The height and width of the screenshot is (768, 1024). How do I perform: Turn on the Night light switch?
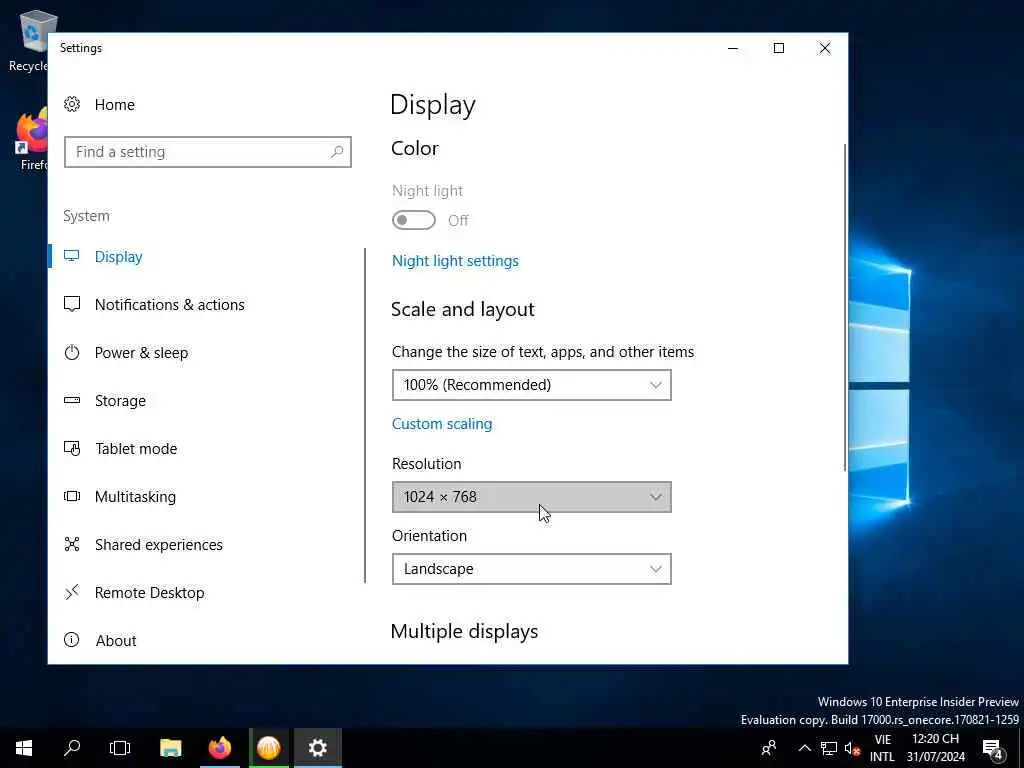(x=413, y=220)
